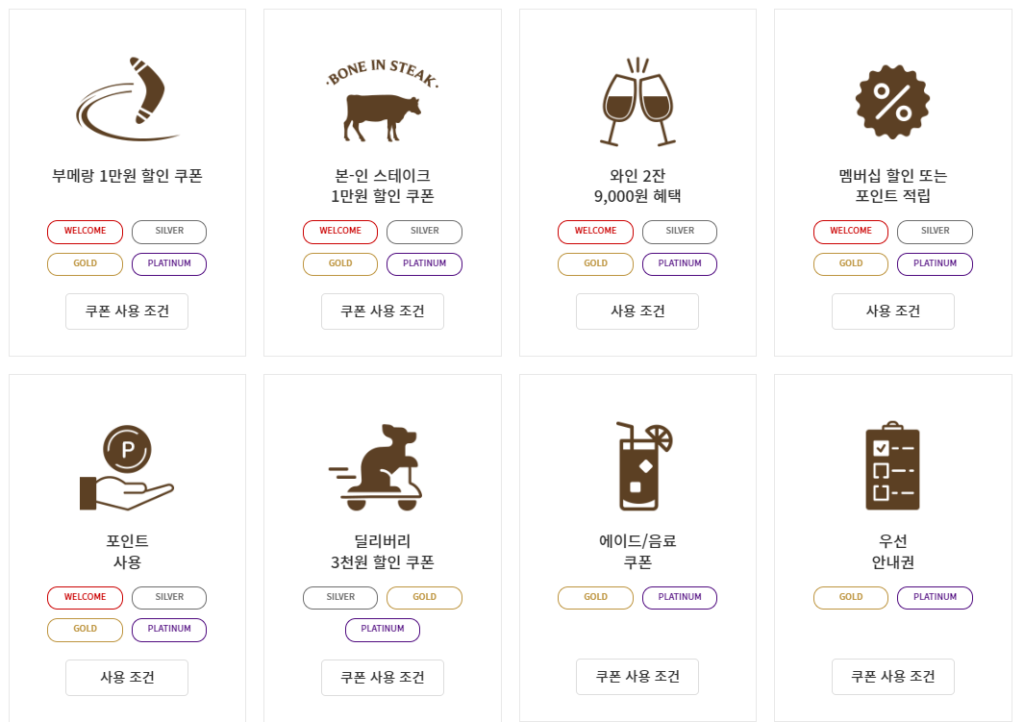Click the point coin in hand icon
The height and width of the screenshot is (722, 1024).
point(127,467)
